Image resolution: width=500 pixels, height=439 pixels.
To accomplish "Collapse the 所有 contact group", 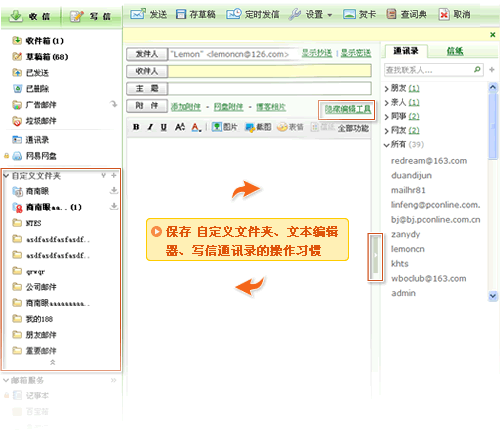I will click(x=387, y=145).
